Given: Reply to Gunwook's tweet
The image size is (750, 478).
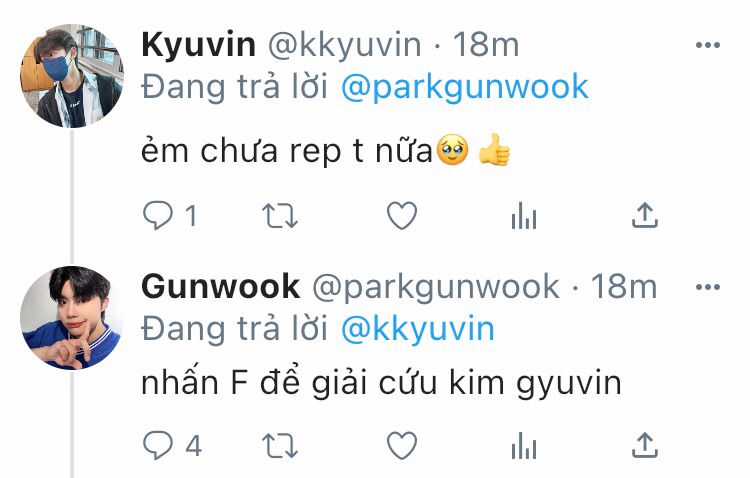Looking at the screenshot, I should tap(158, 445).
